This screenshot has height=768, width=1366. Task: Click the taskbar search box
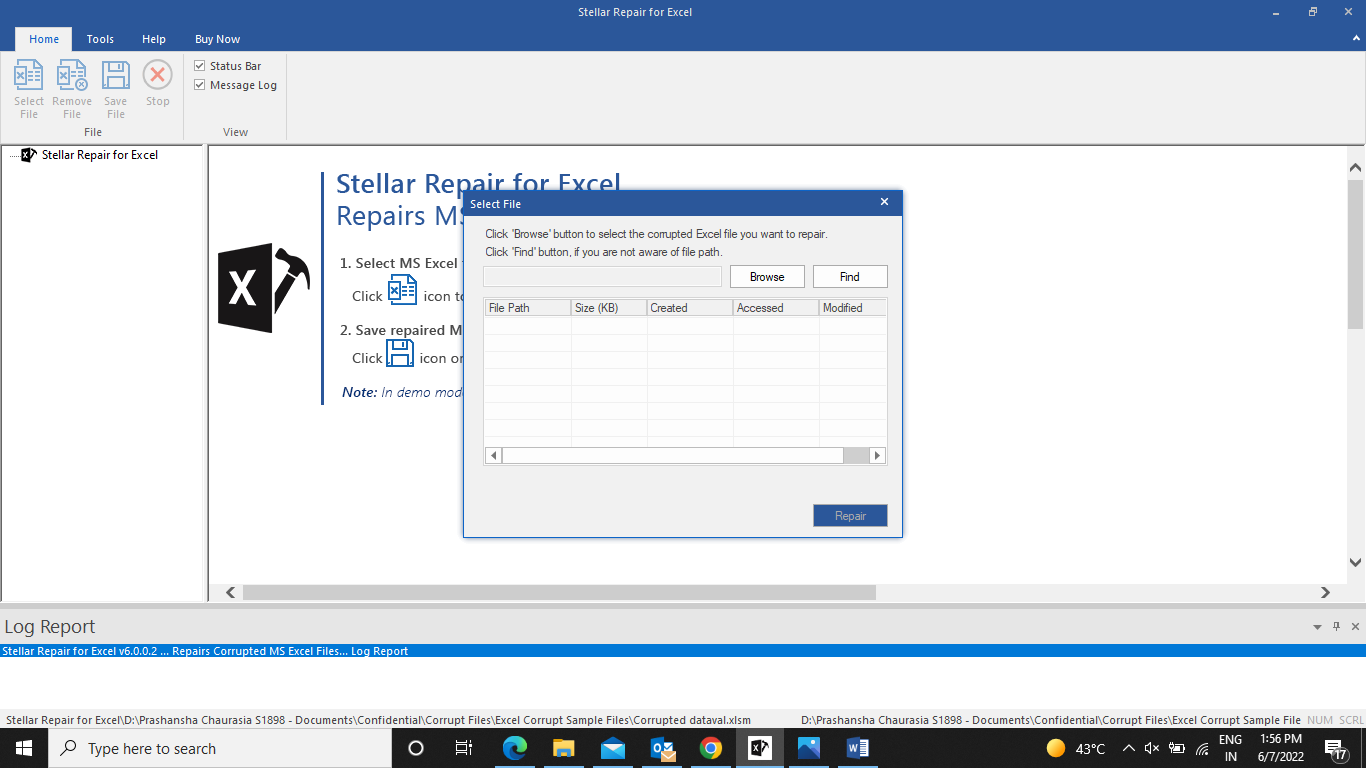(x=220, y=748)
